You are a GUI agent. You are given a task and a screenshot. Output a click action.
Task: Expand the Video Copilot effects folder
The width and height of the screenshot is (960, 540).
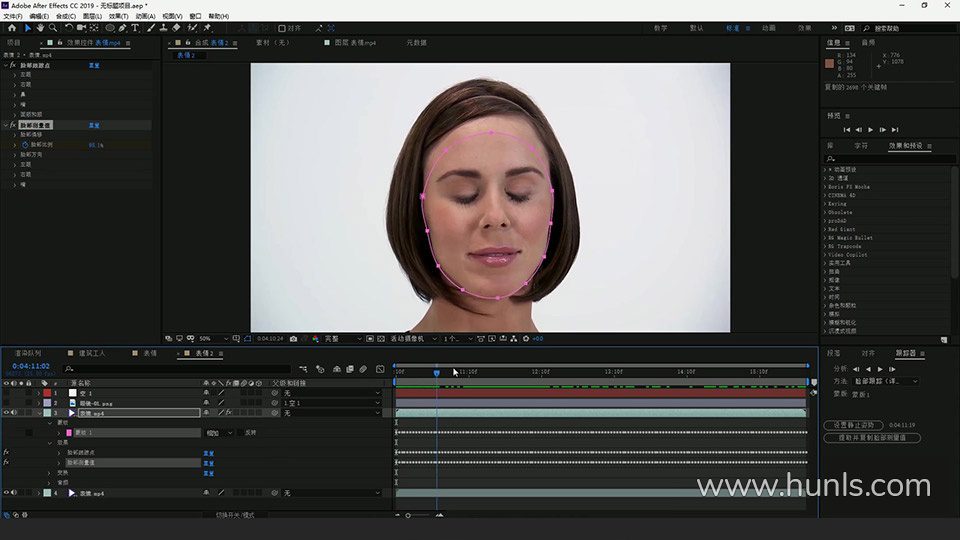pyautogui.click(x=846, y=254)
